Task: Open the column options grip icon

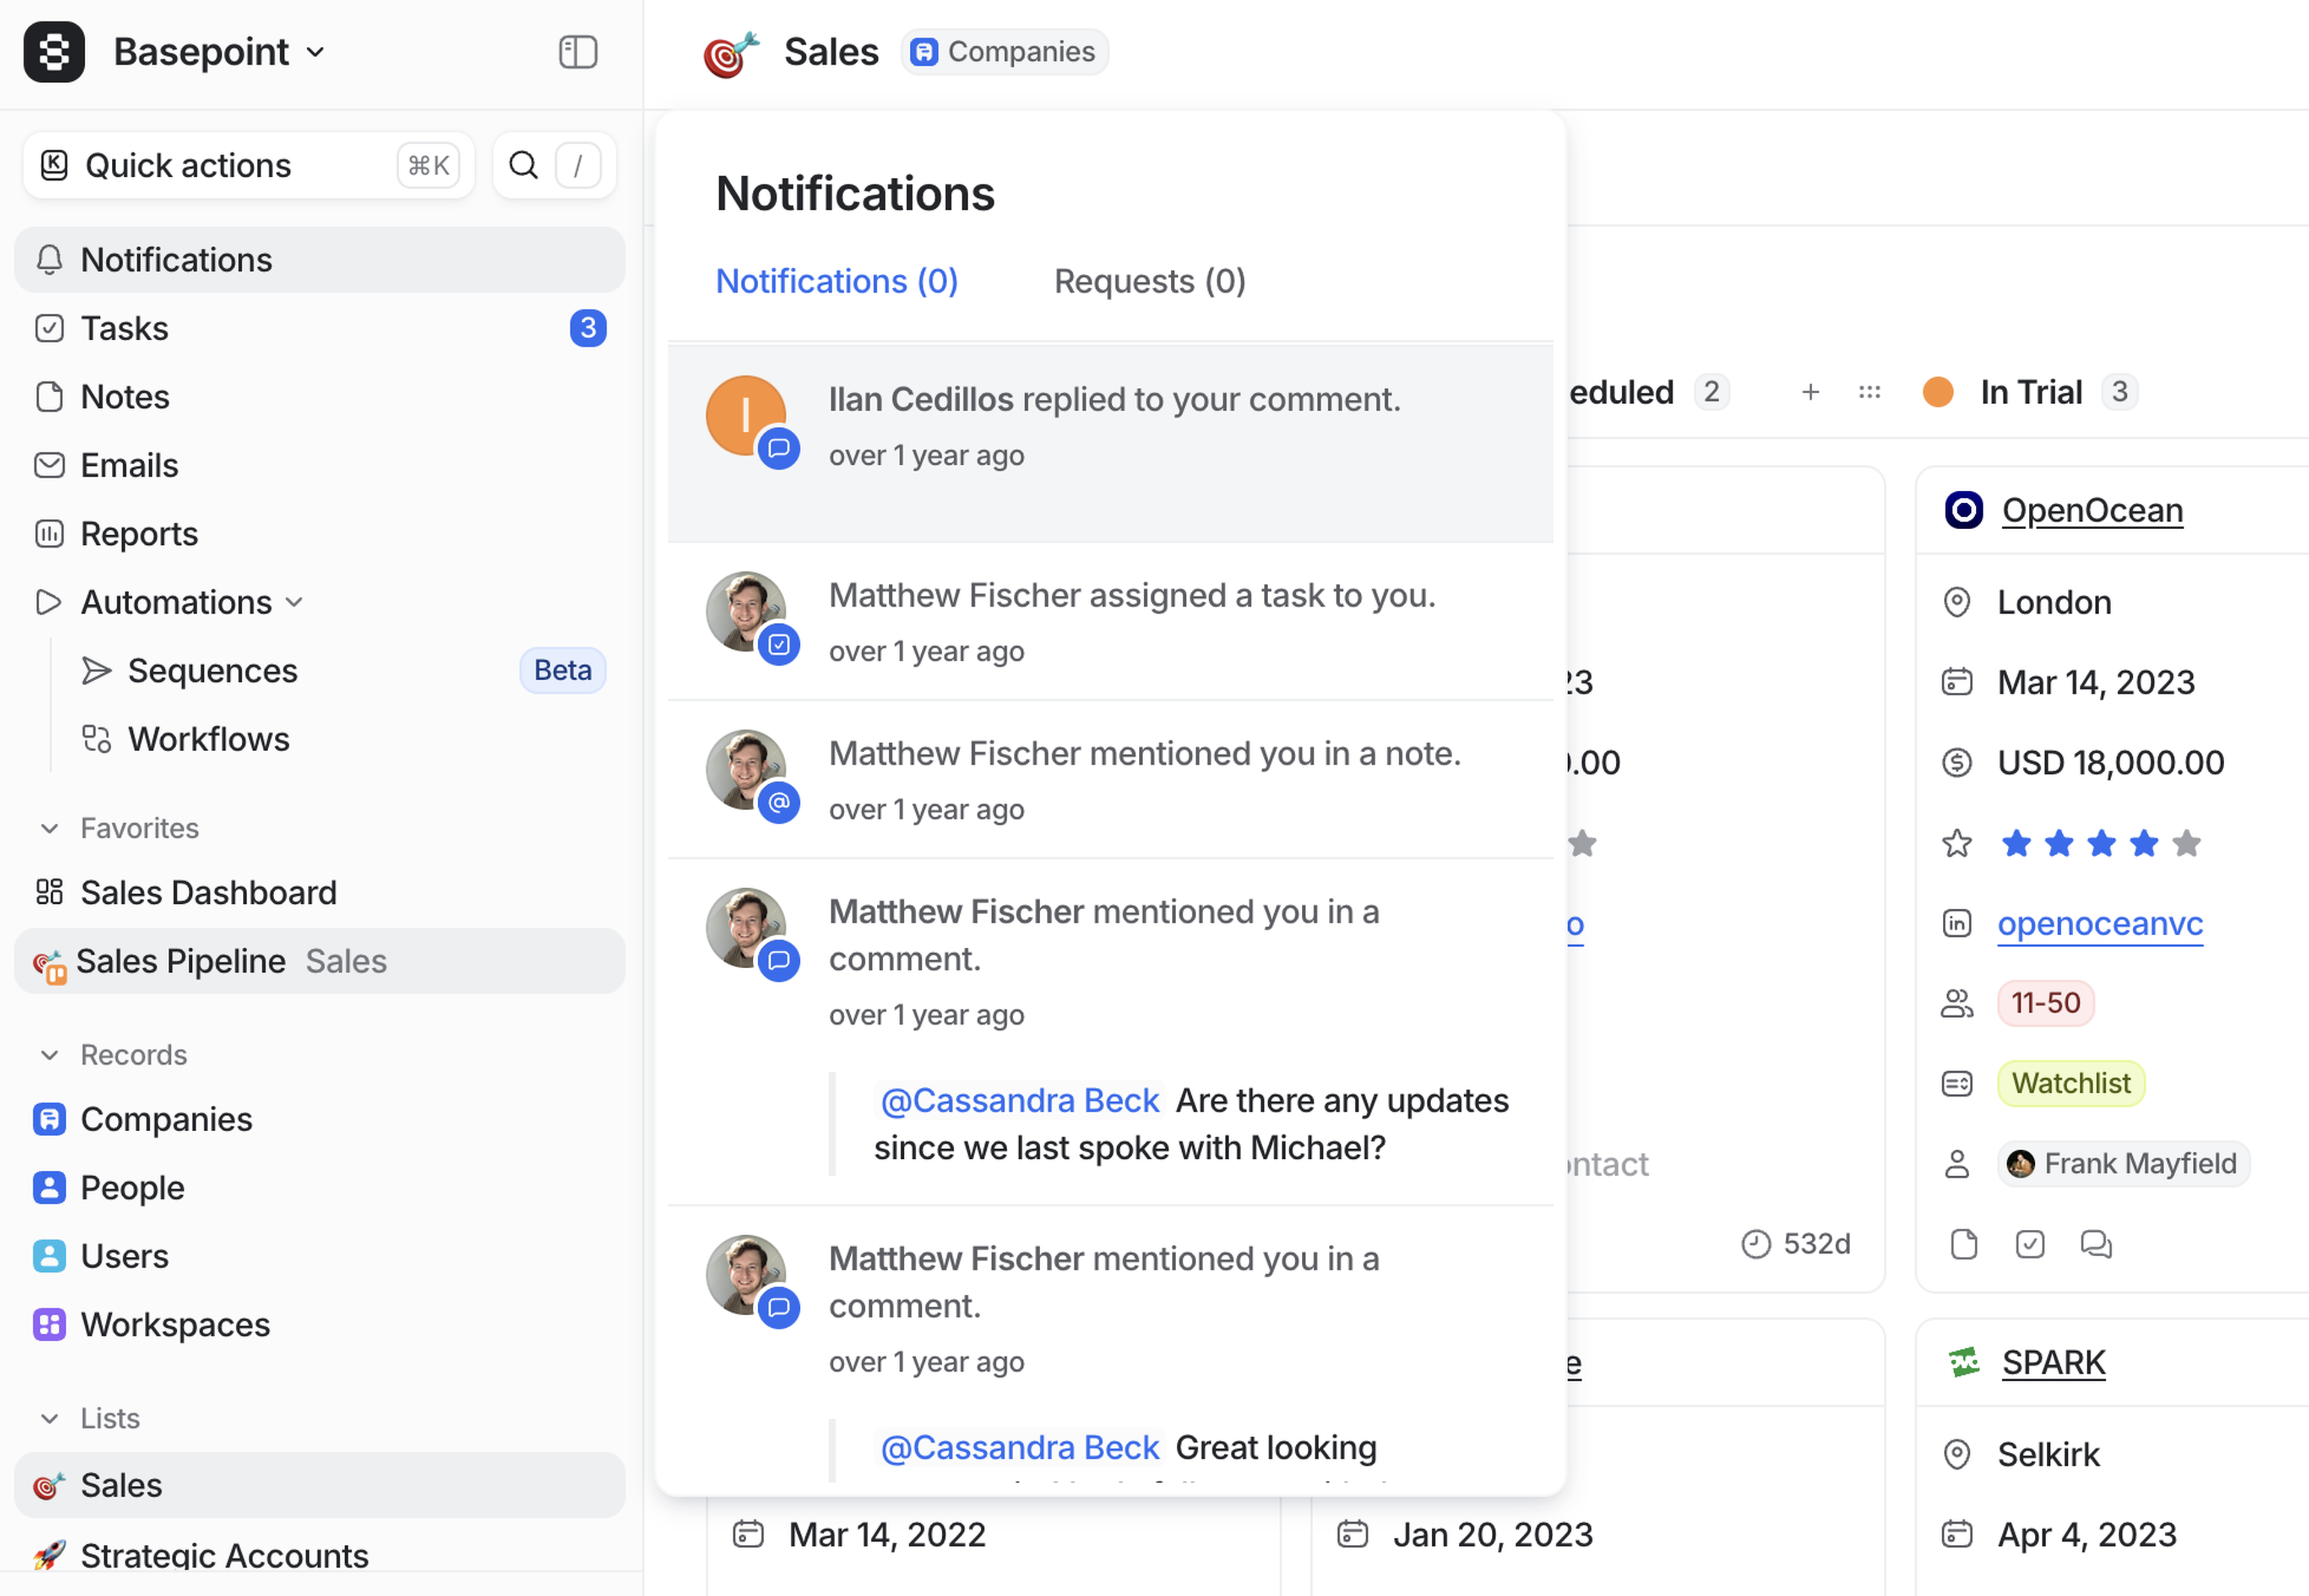Action: pyautogui.click(x=1869, y=392)
